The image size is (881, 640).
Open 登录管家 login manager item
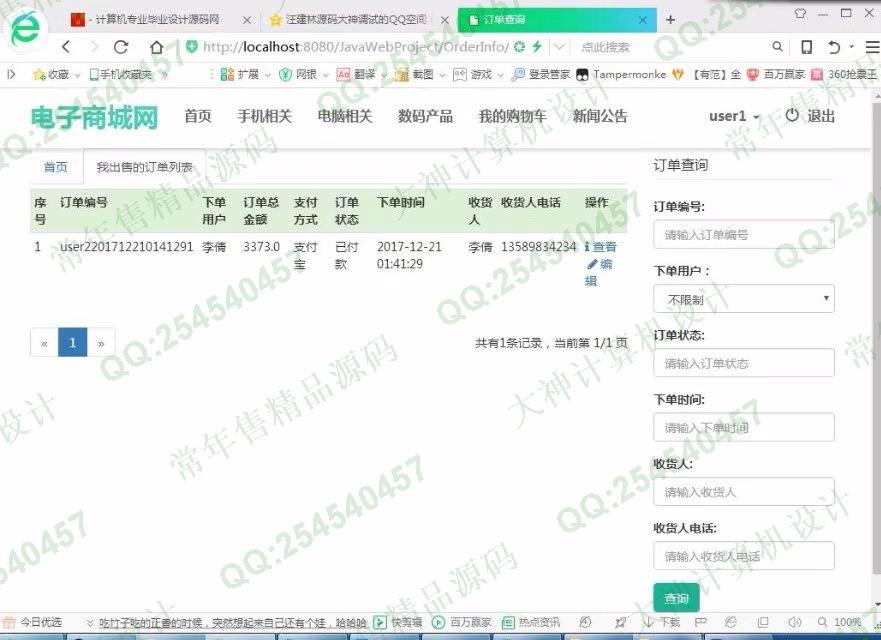point(541,74)
